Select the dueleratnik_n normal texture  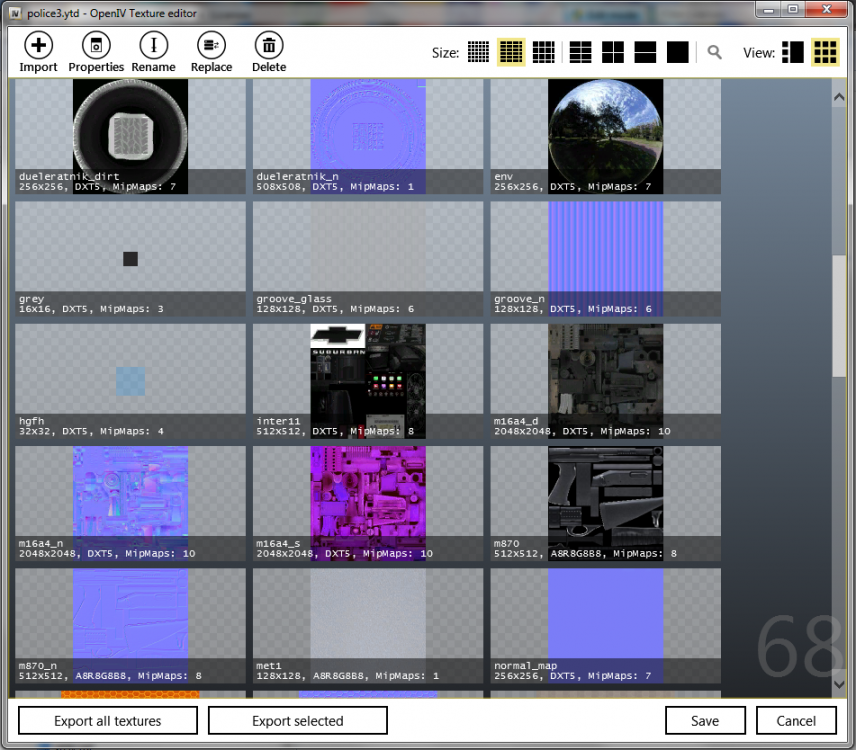[x=368, y=136]
